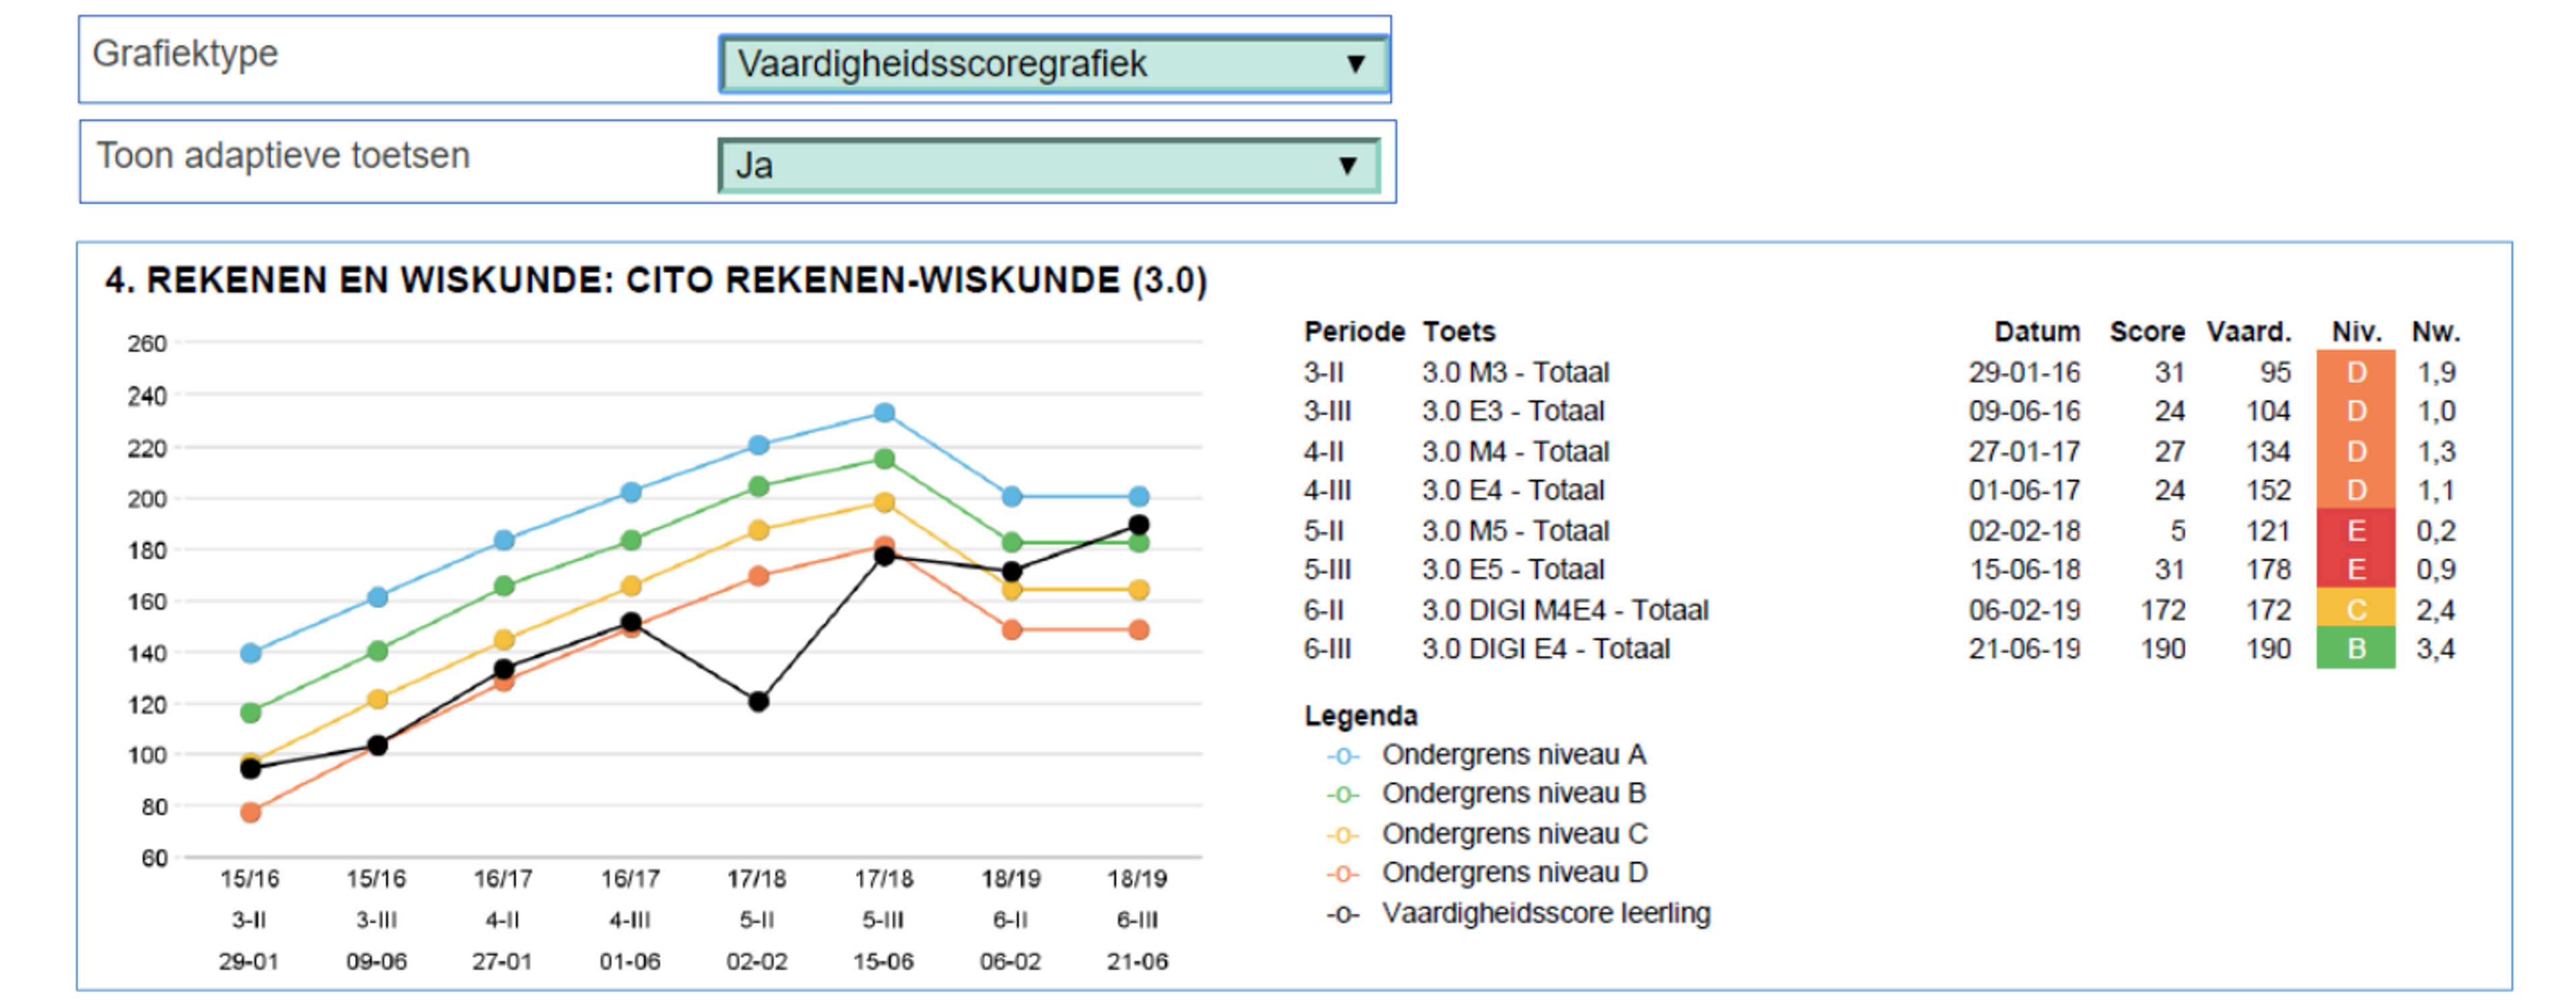Image resolution: width=2576 pixels, height=1000 pixels.
Task: Click the row 3.0 E3 - Totaal
Action: (1880, 411)
